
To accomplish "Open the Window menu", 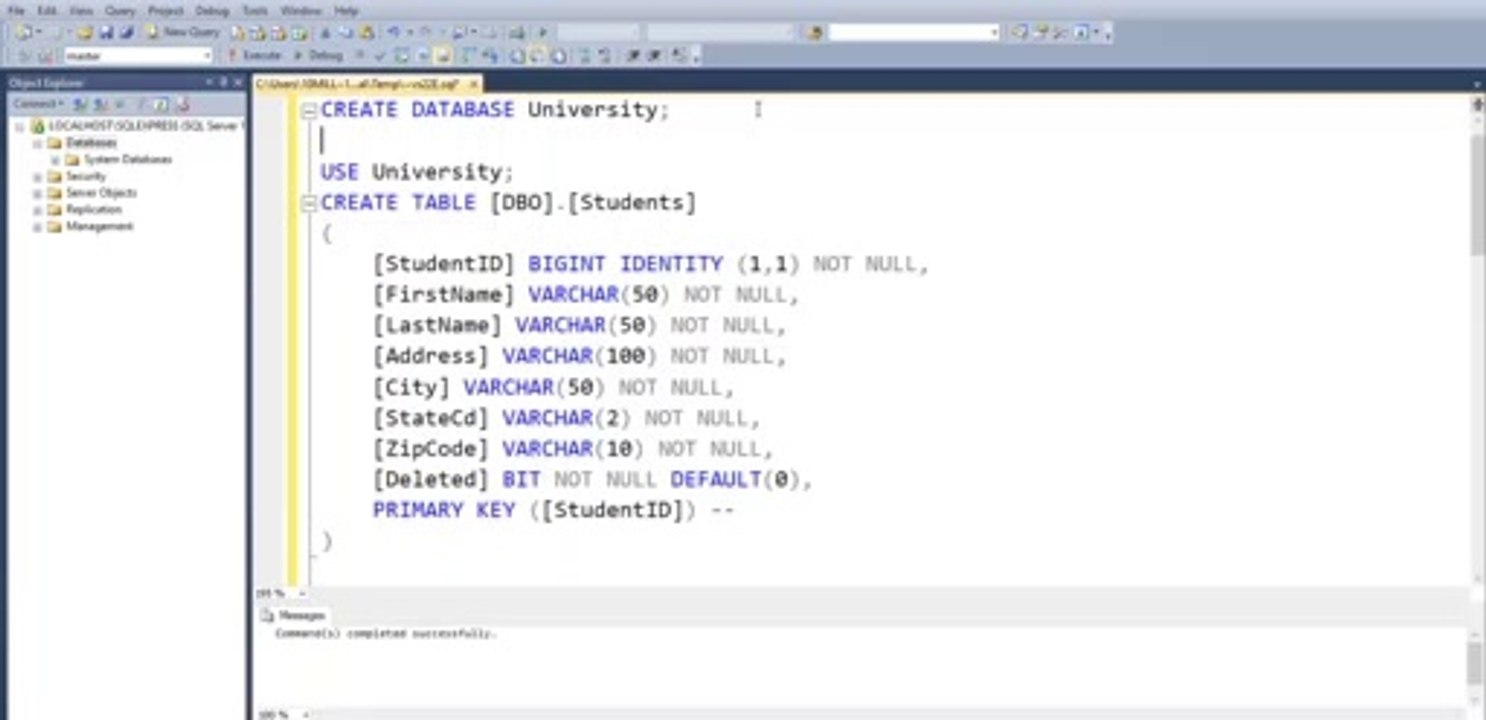I will pyautogui.click(x=301, y=10).
